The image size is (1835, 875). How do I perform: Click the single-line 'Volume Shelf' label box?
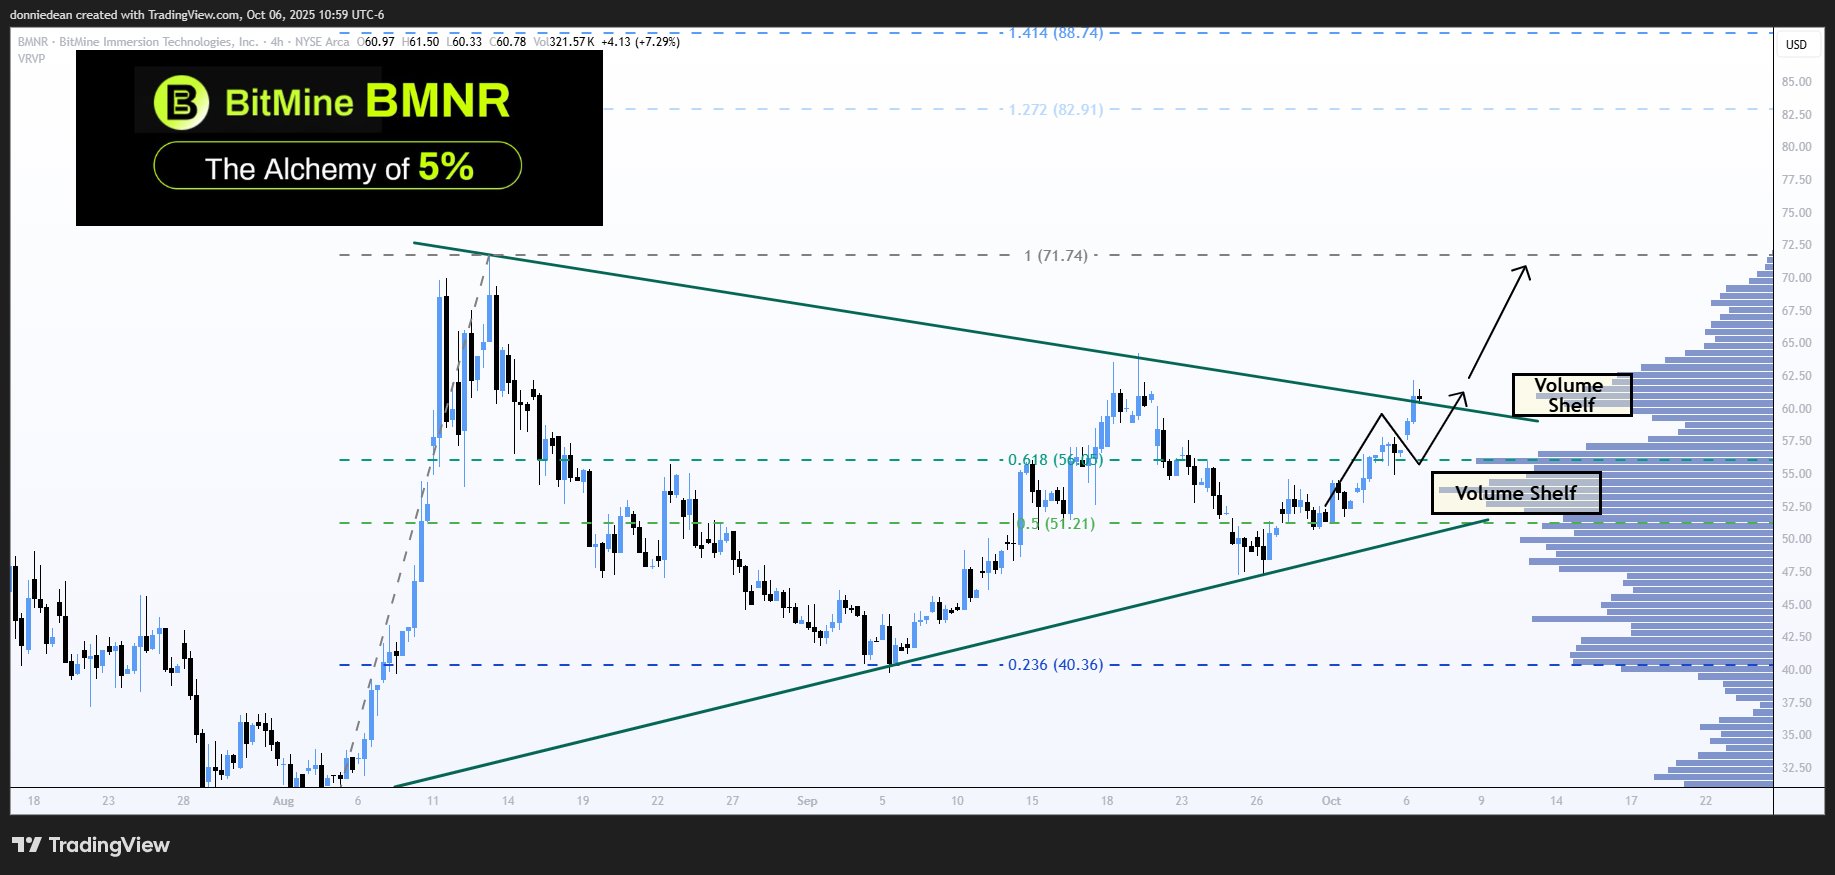[1516, 493]
